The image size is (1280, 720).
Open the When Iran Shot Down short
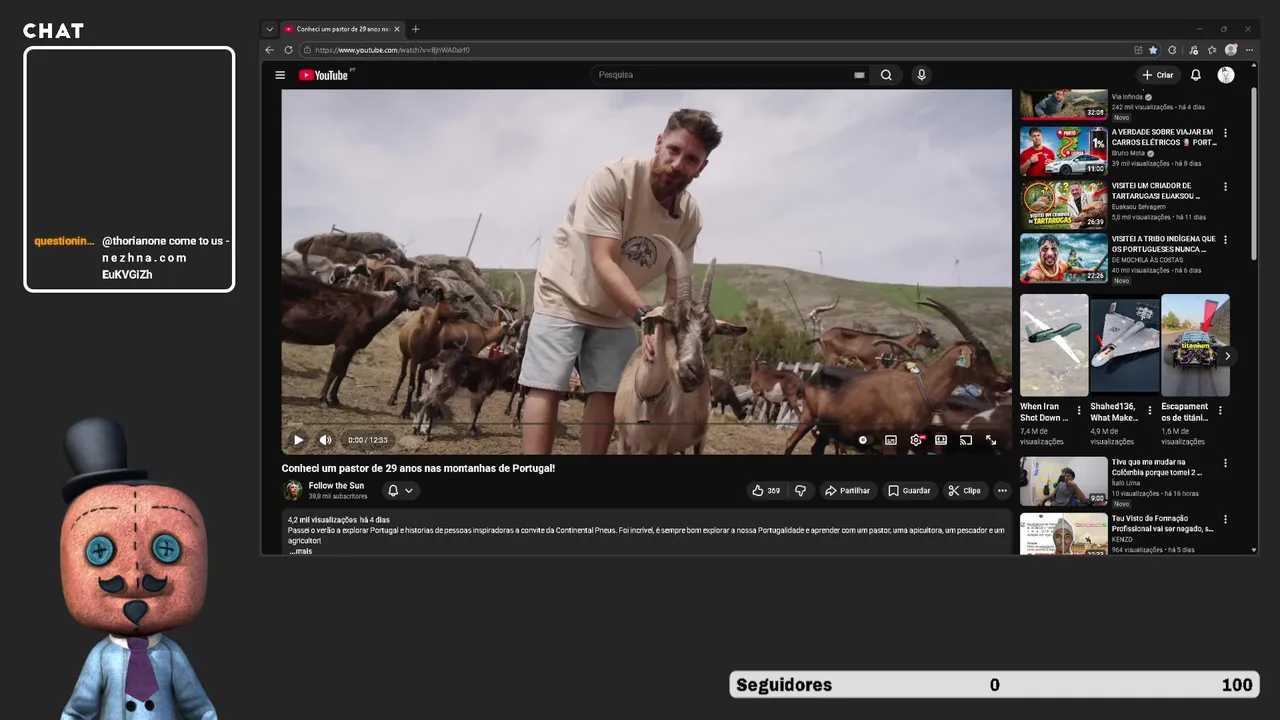point(1054,345)
